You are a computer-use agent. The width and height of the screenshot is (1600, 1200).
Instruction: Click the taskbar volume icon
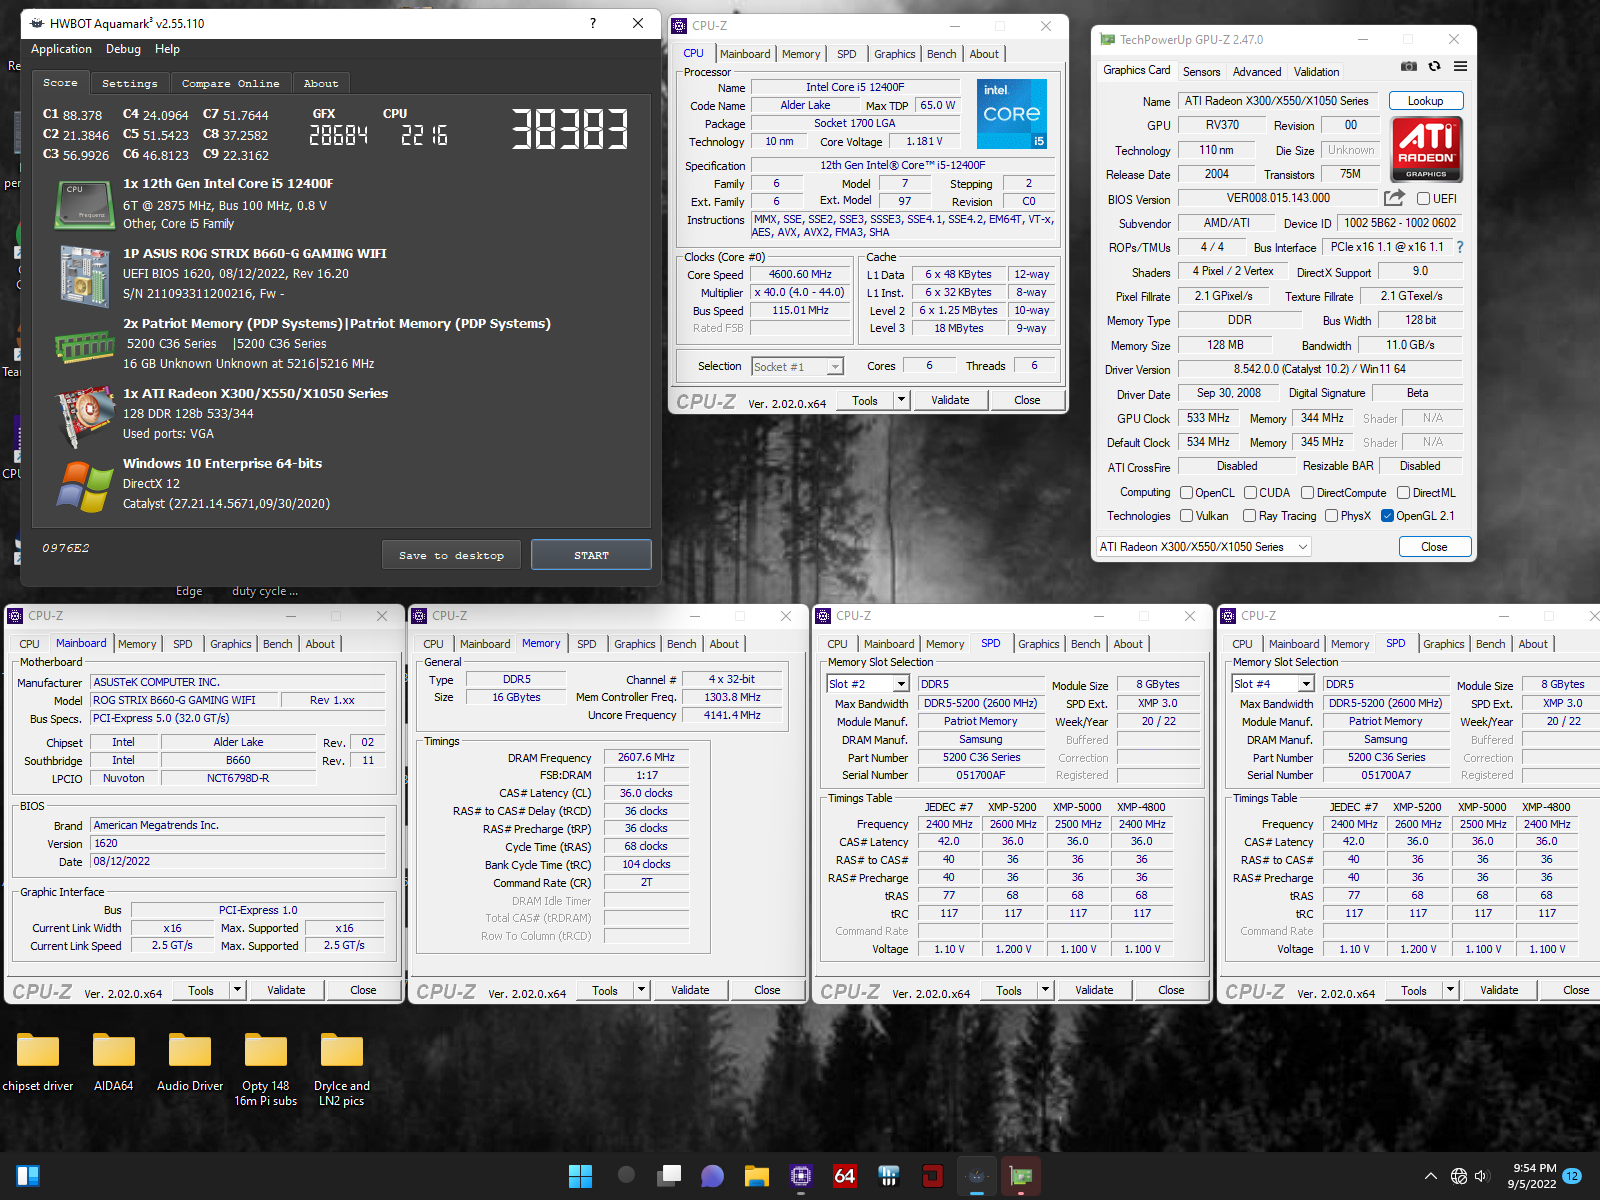[1481, 1176]
